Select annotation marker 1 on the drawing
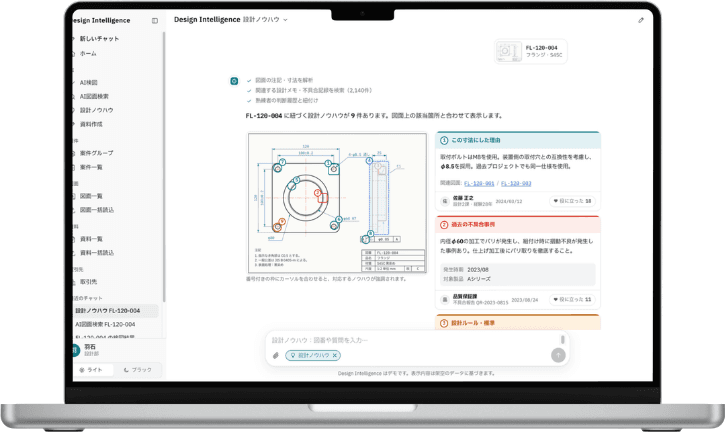 (328, 163)
